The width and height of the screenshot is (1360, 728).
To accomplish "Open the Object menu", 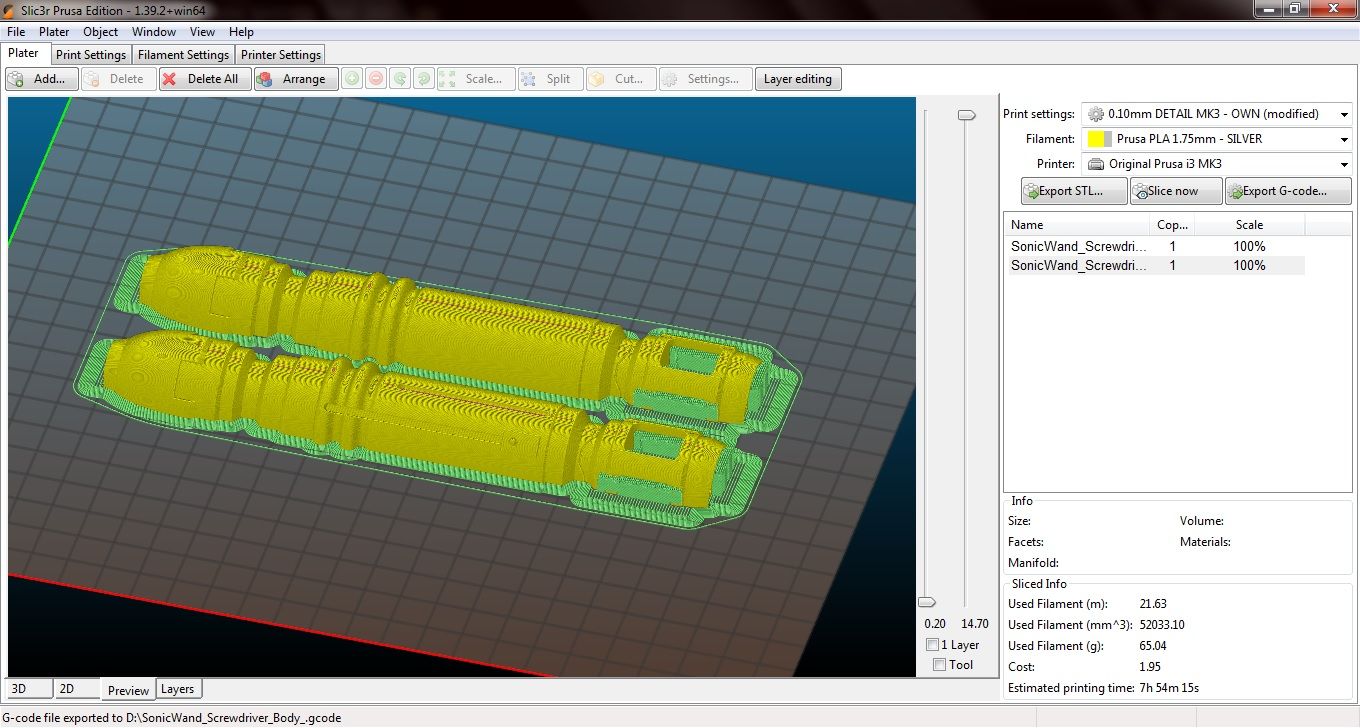I will point(101,32).
